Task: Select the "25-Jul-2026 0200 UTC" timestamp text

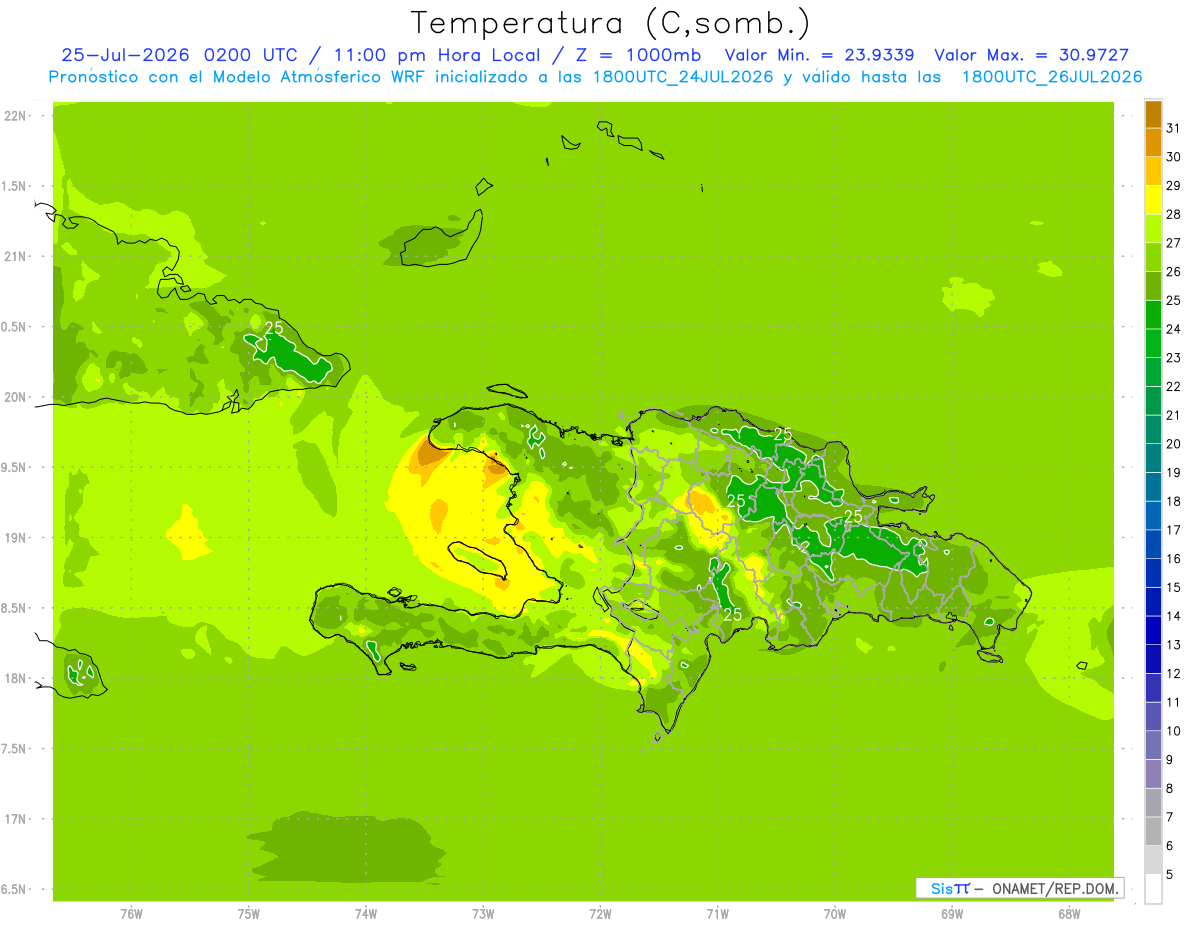Action: pos(179,55)
